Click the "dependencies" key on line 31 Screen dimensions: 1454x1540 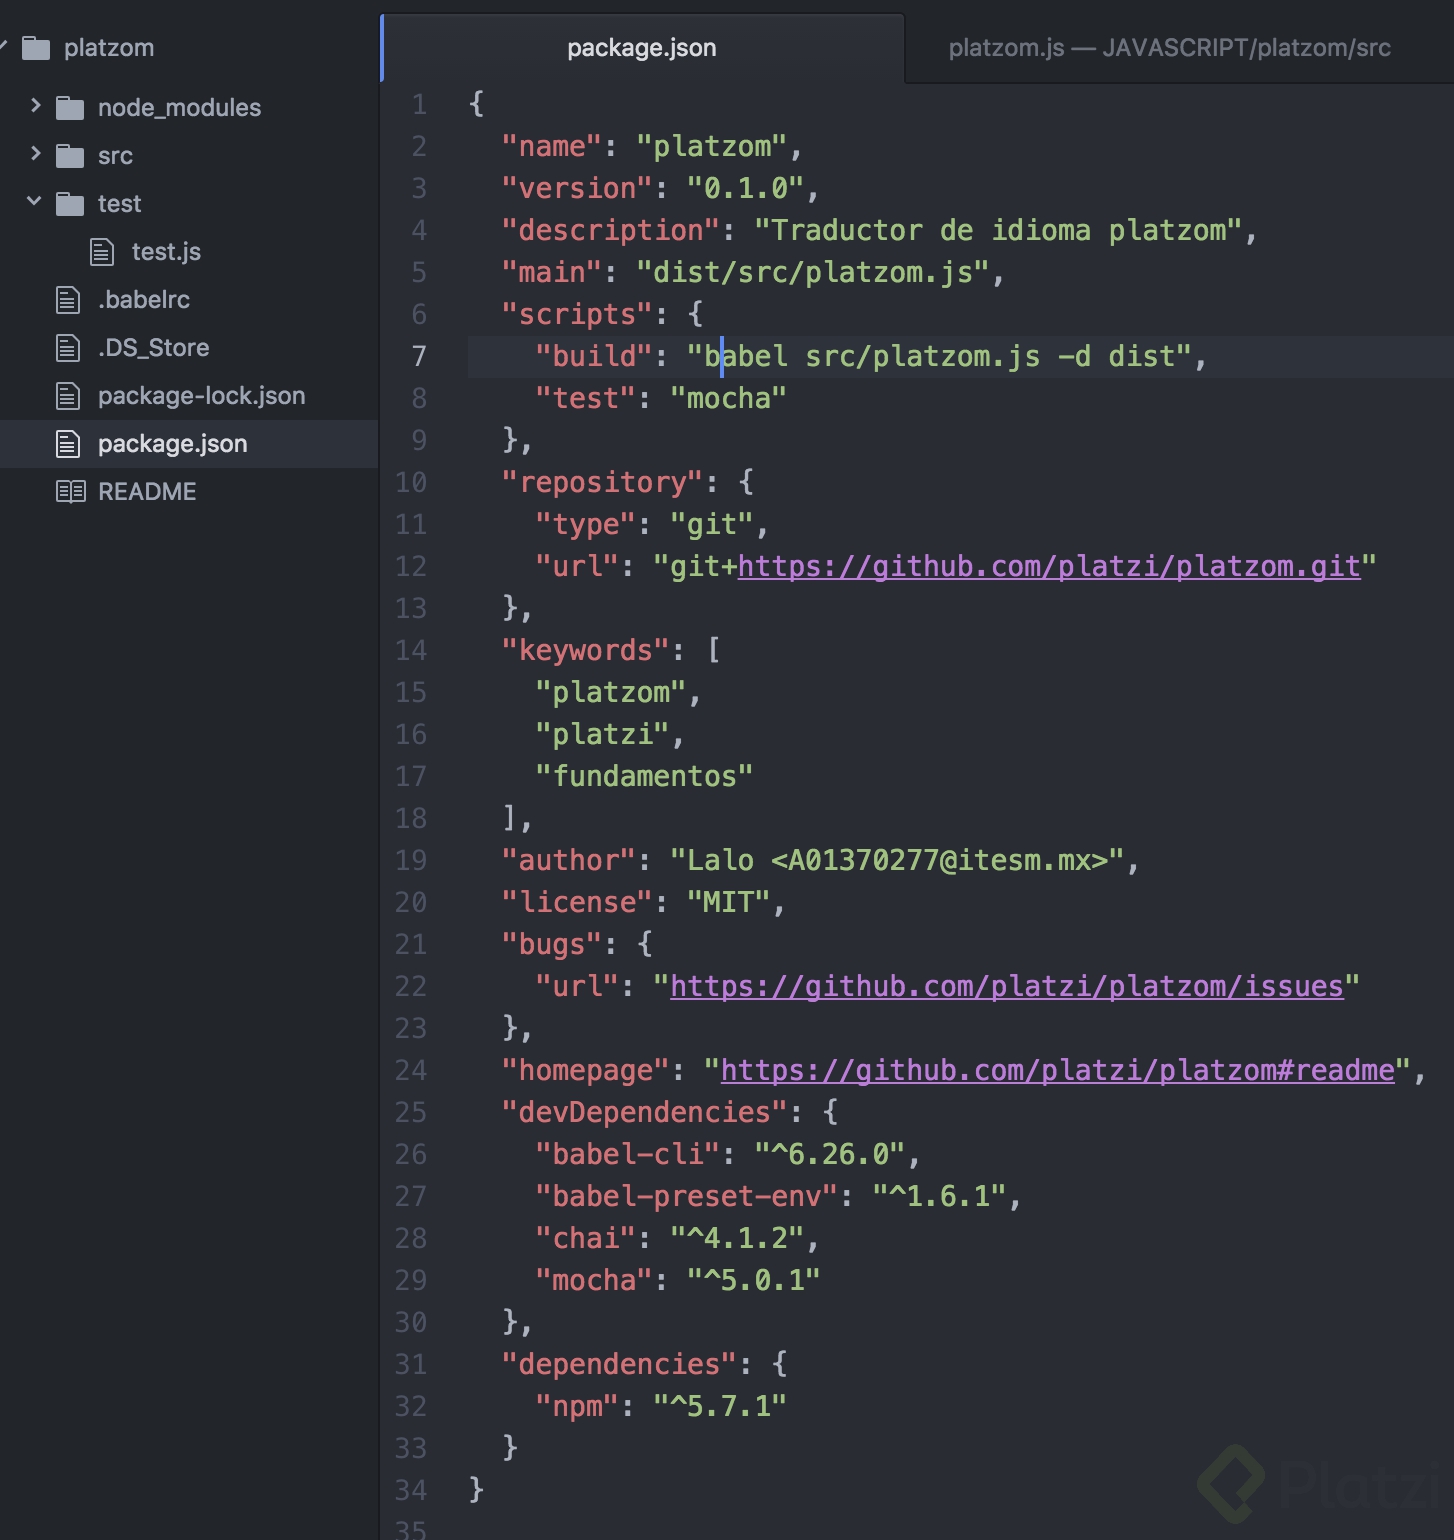pyautogui.click(x=619, y=1365)
